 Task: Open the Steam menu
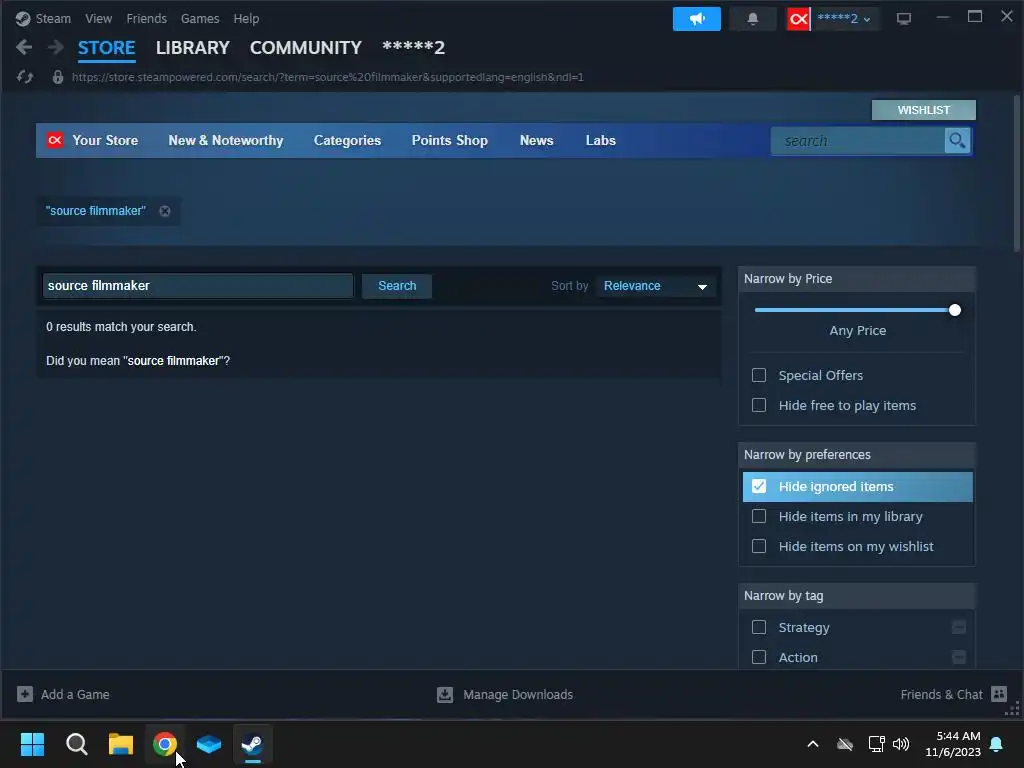click(53, 18)
